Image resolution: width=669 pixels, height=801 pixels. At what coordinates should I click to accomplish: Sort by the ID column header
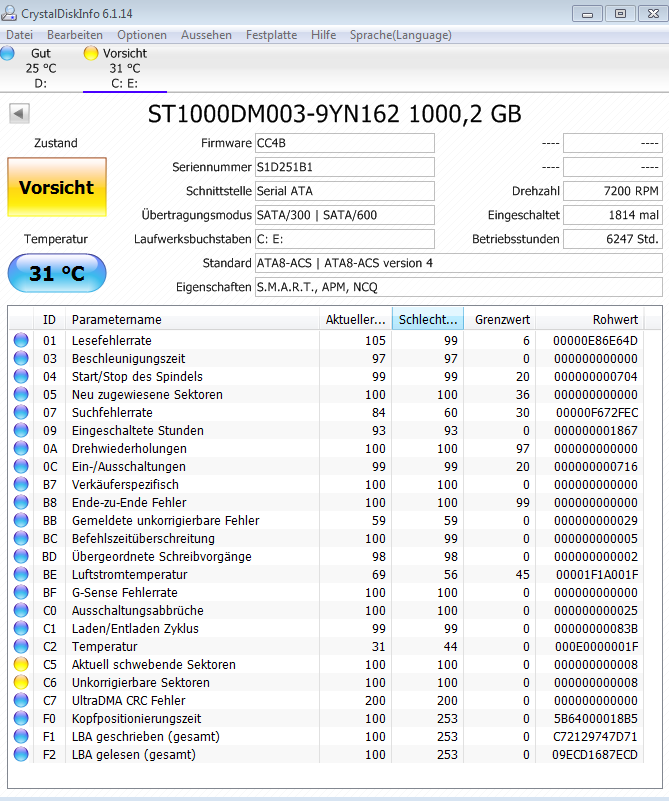point(49,319)
